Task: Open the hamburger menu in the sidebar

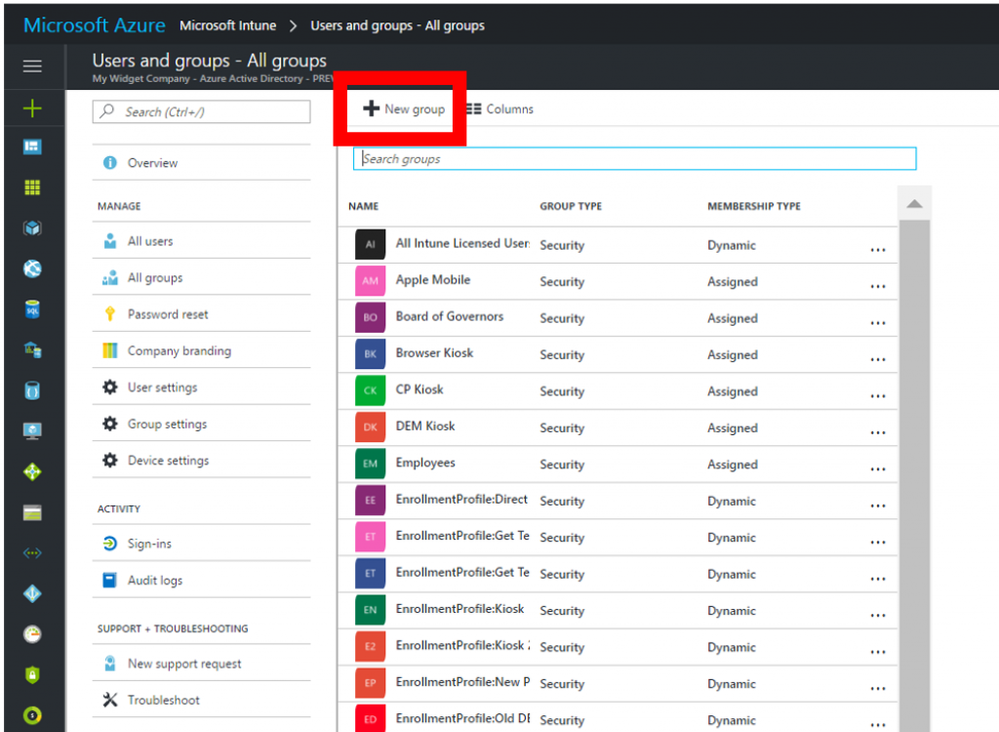Action: pos(32,66)
